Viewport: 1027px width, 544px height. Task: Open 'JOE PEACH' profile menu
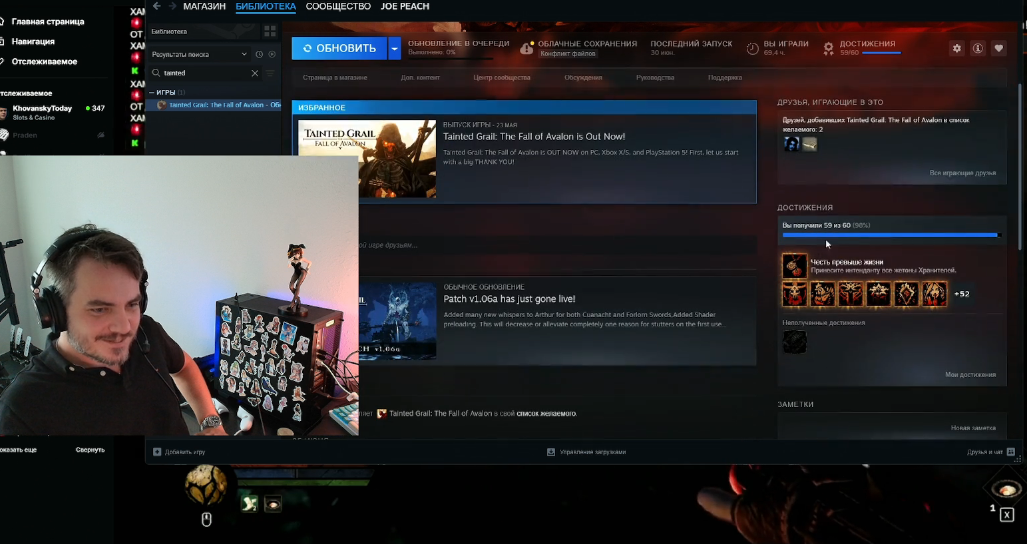click(405, 6)
